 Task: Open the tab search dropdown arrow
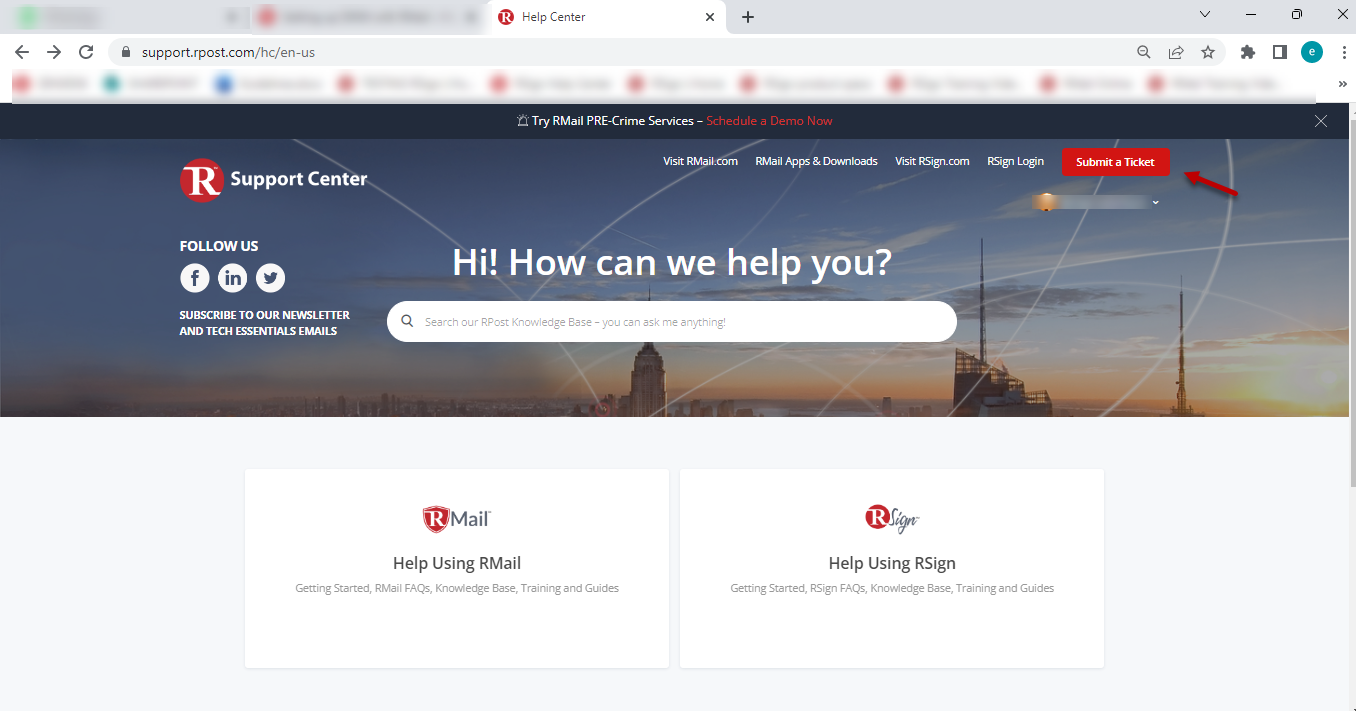1205,14
